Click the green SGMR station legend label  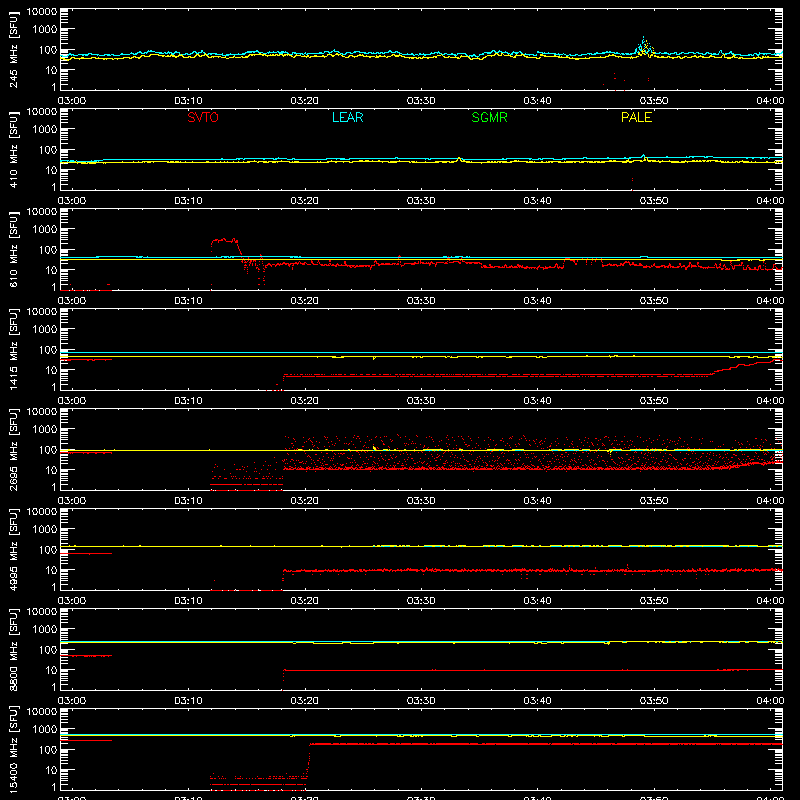click(489, 117)
